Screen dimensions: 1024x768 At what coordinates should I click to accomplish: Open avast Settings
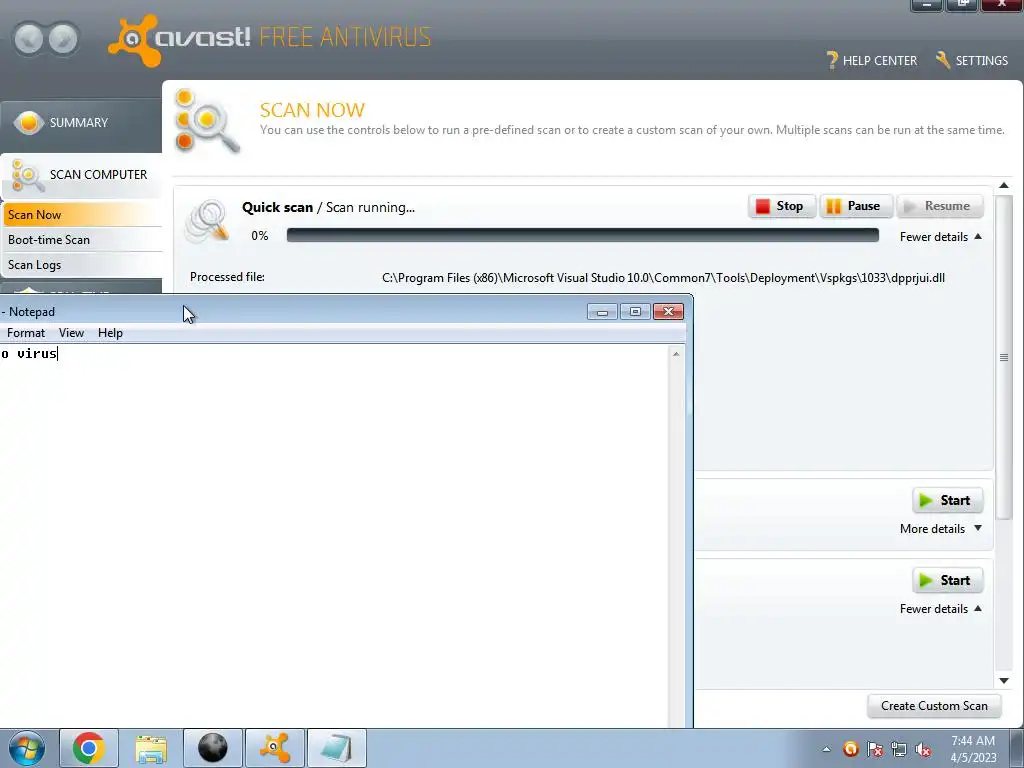972,61
